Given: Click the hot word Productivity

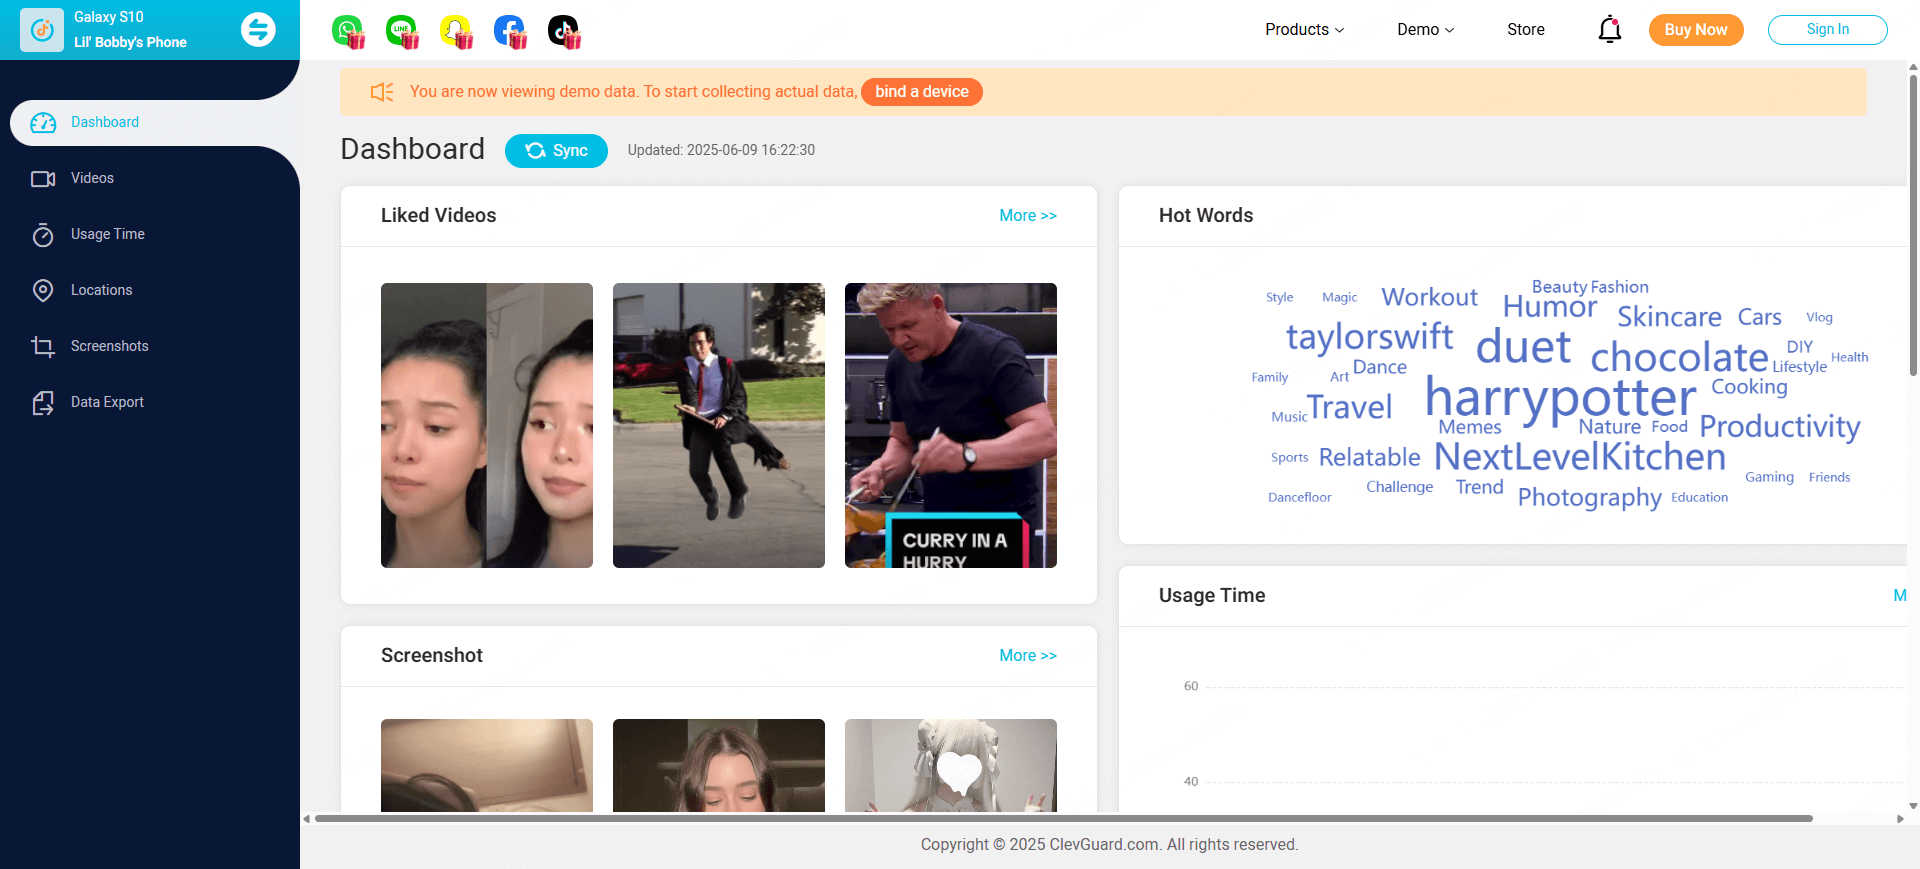Looking at the screenshot, I should click(1780, 427).
